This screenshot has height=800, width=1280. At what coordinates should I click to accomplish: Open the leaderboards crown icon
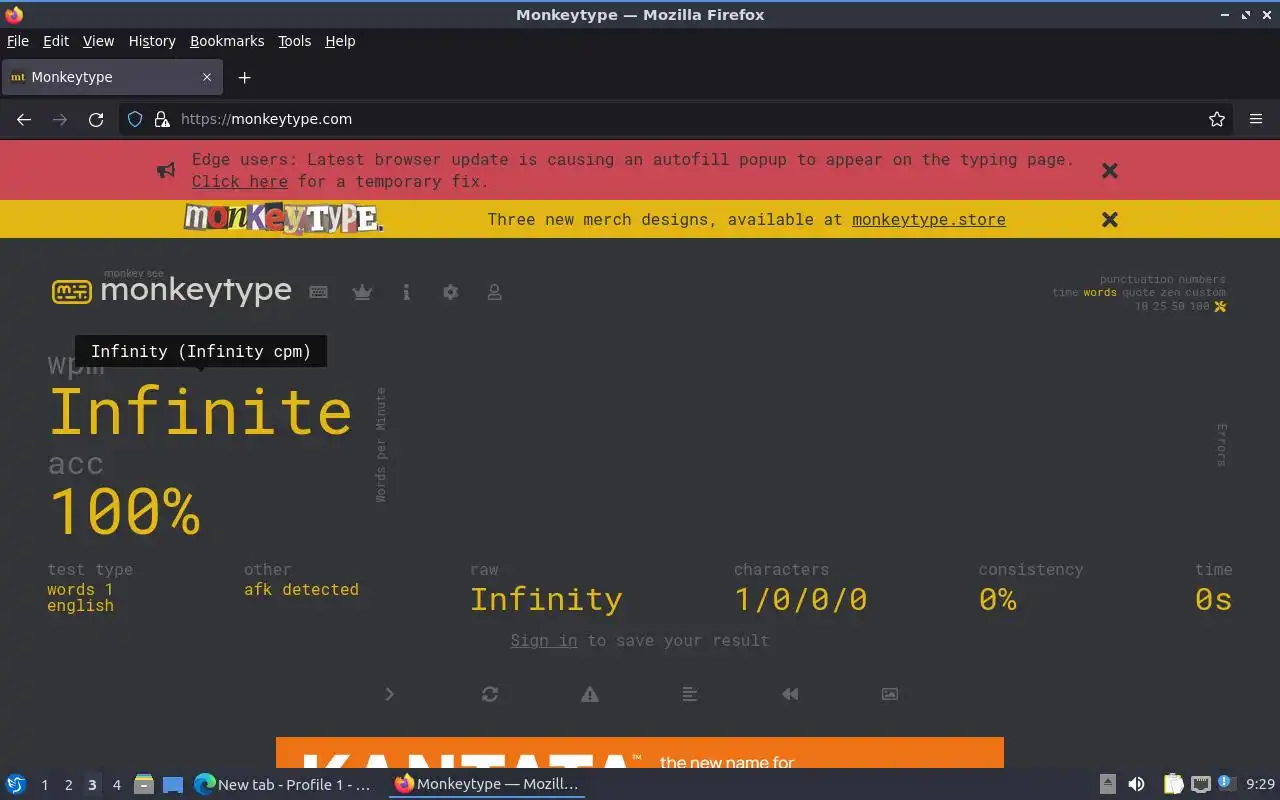coord(362,292)
